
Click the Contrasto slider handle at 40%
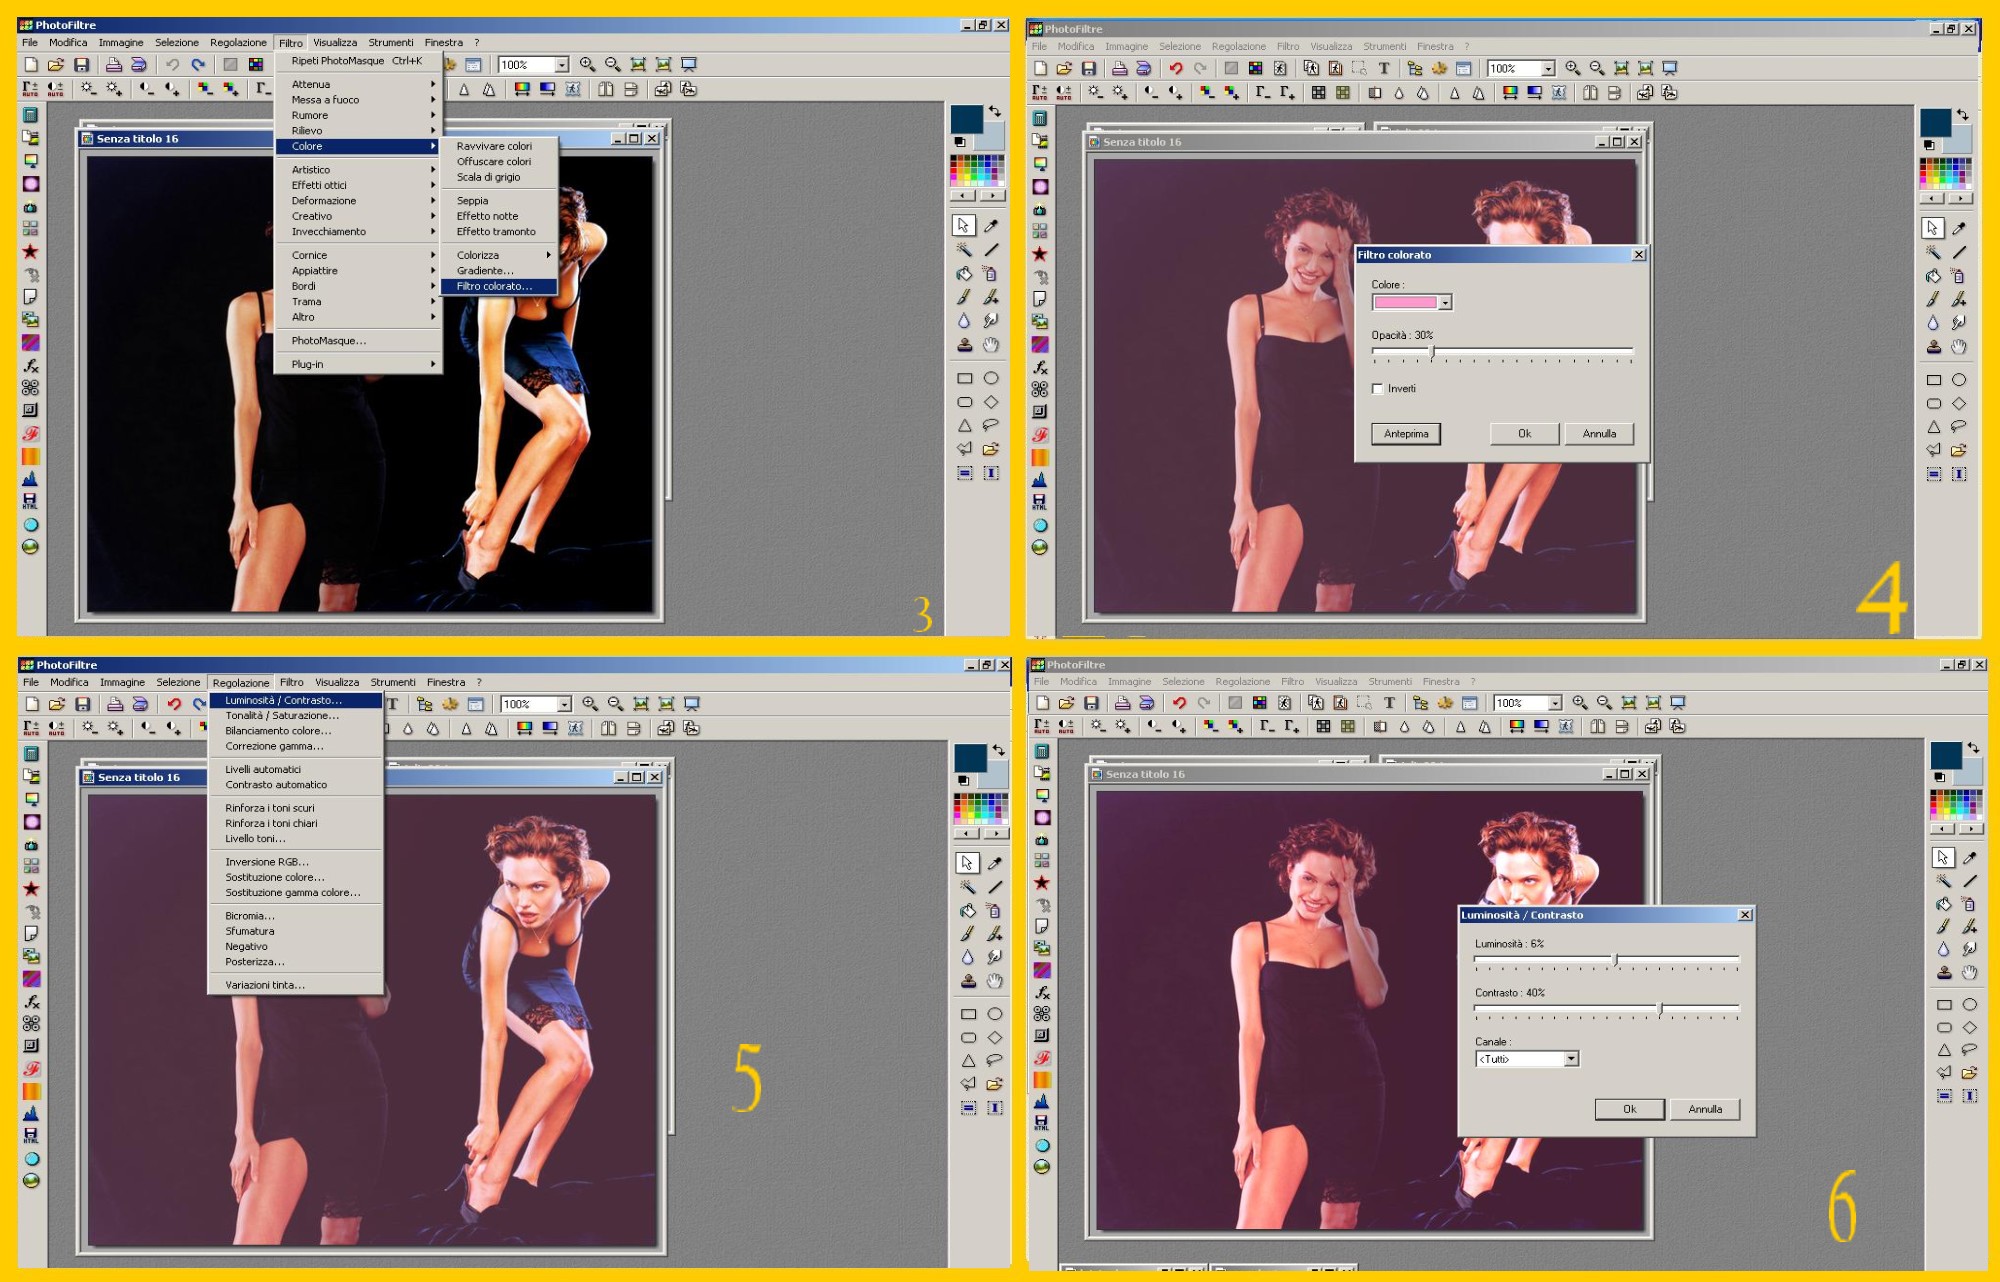1660,1010
